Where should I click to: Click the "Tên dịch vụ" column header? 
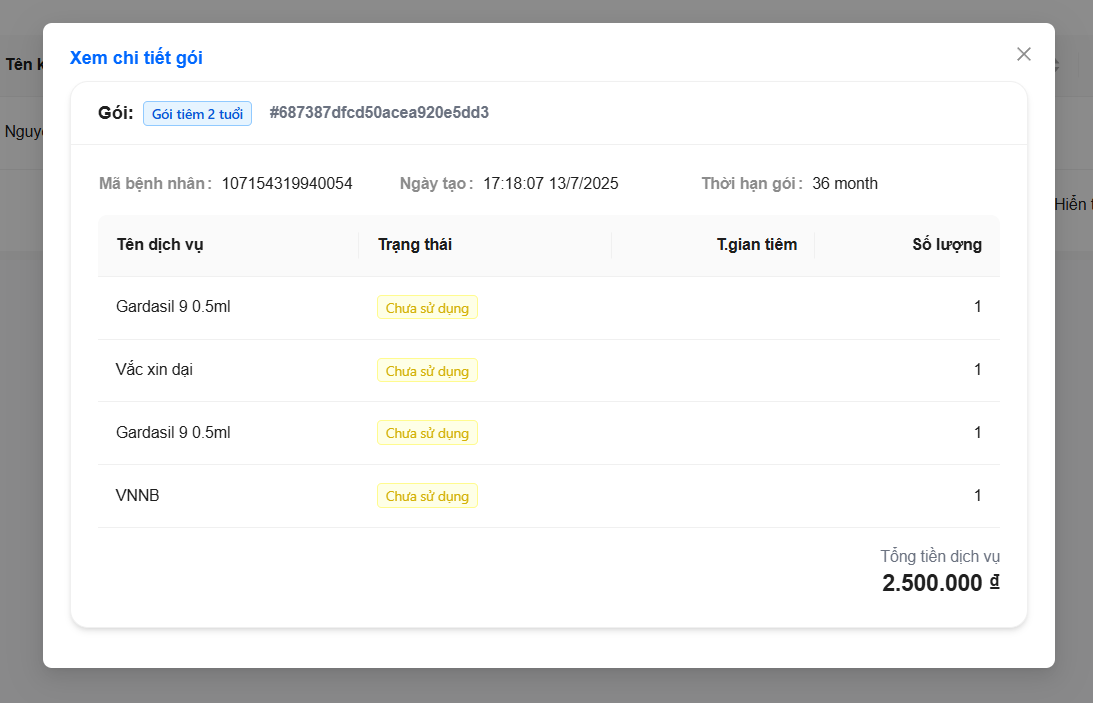tap(160, 244)
